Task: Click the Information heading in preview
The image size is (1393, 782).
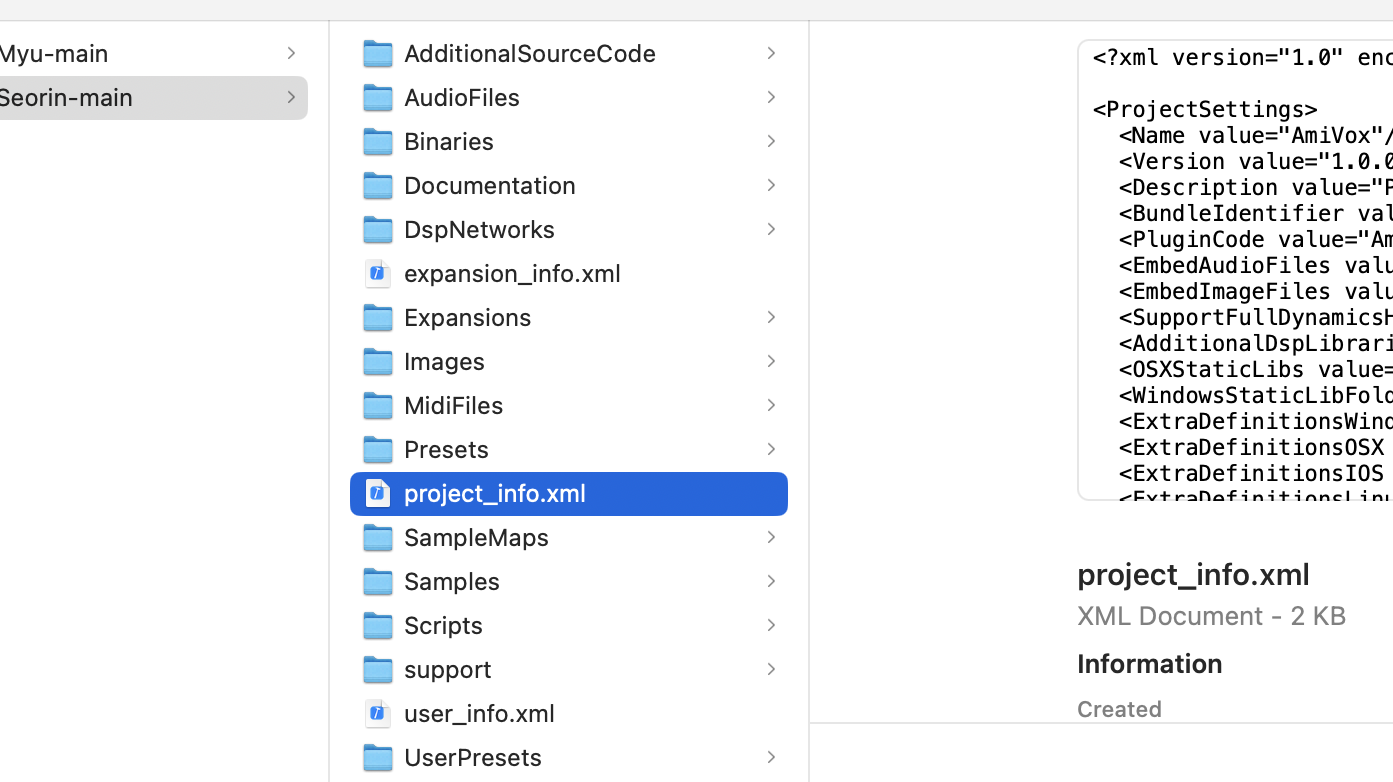Action: point(1150,663)
